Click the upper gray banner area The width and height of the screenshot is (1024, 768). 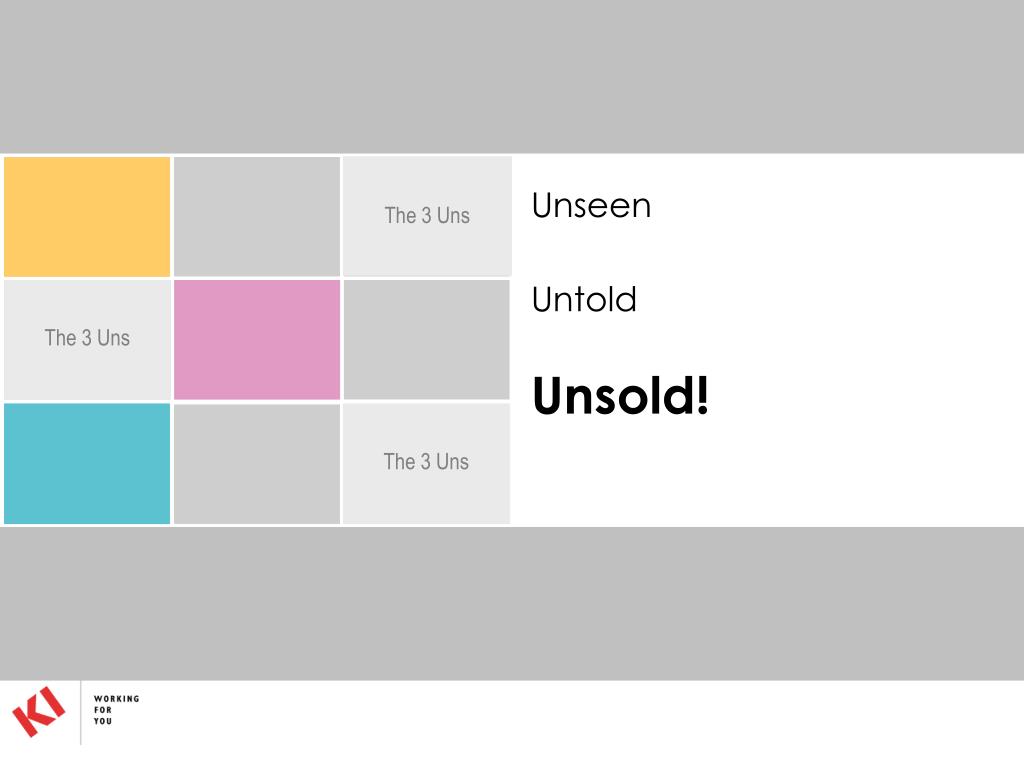(x=512, y=76)
